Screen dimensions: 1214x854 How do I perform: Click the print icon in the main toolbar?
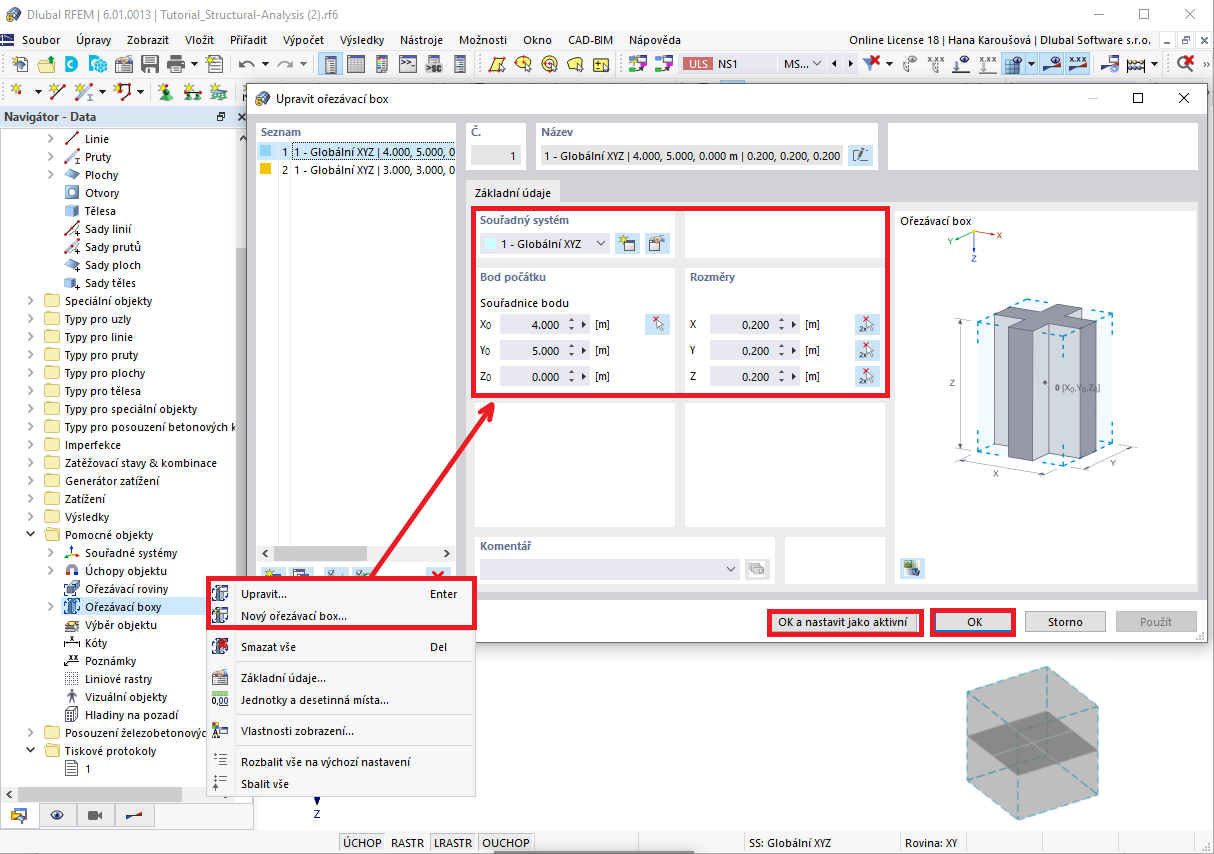(176, 64)
